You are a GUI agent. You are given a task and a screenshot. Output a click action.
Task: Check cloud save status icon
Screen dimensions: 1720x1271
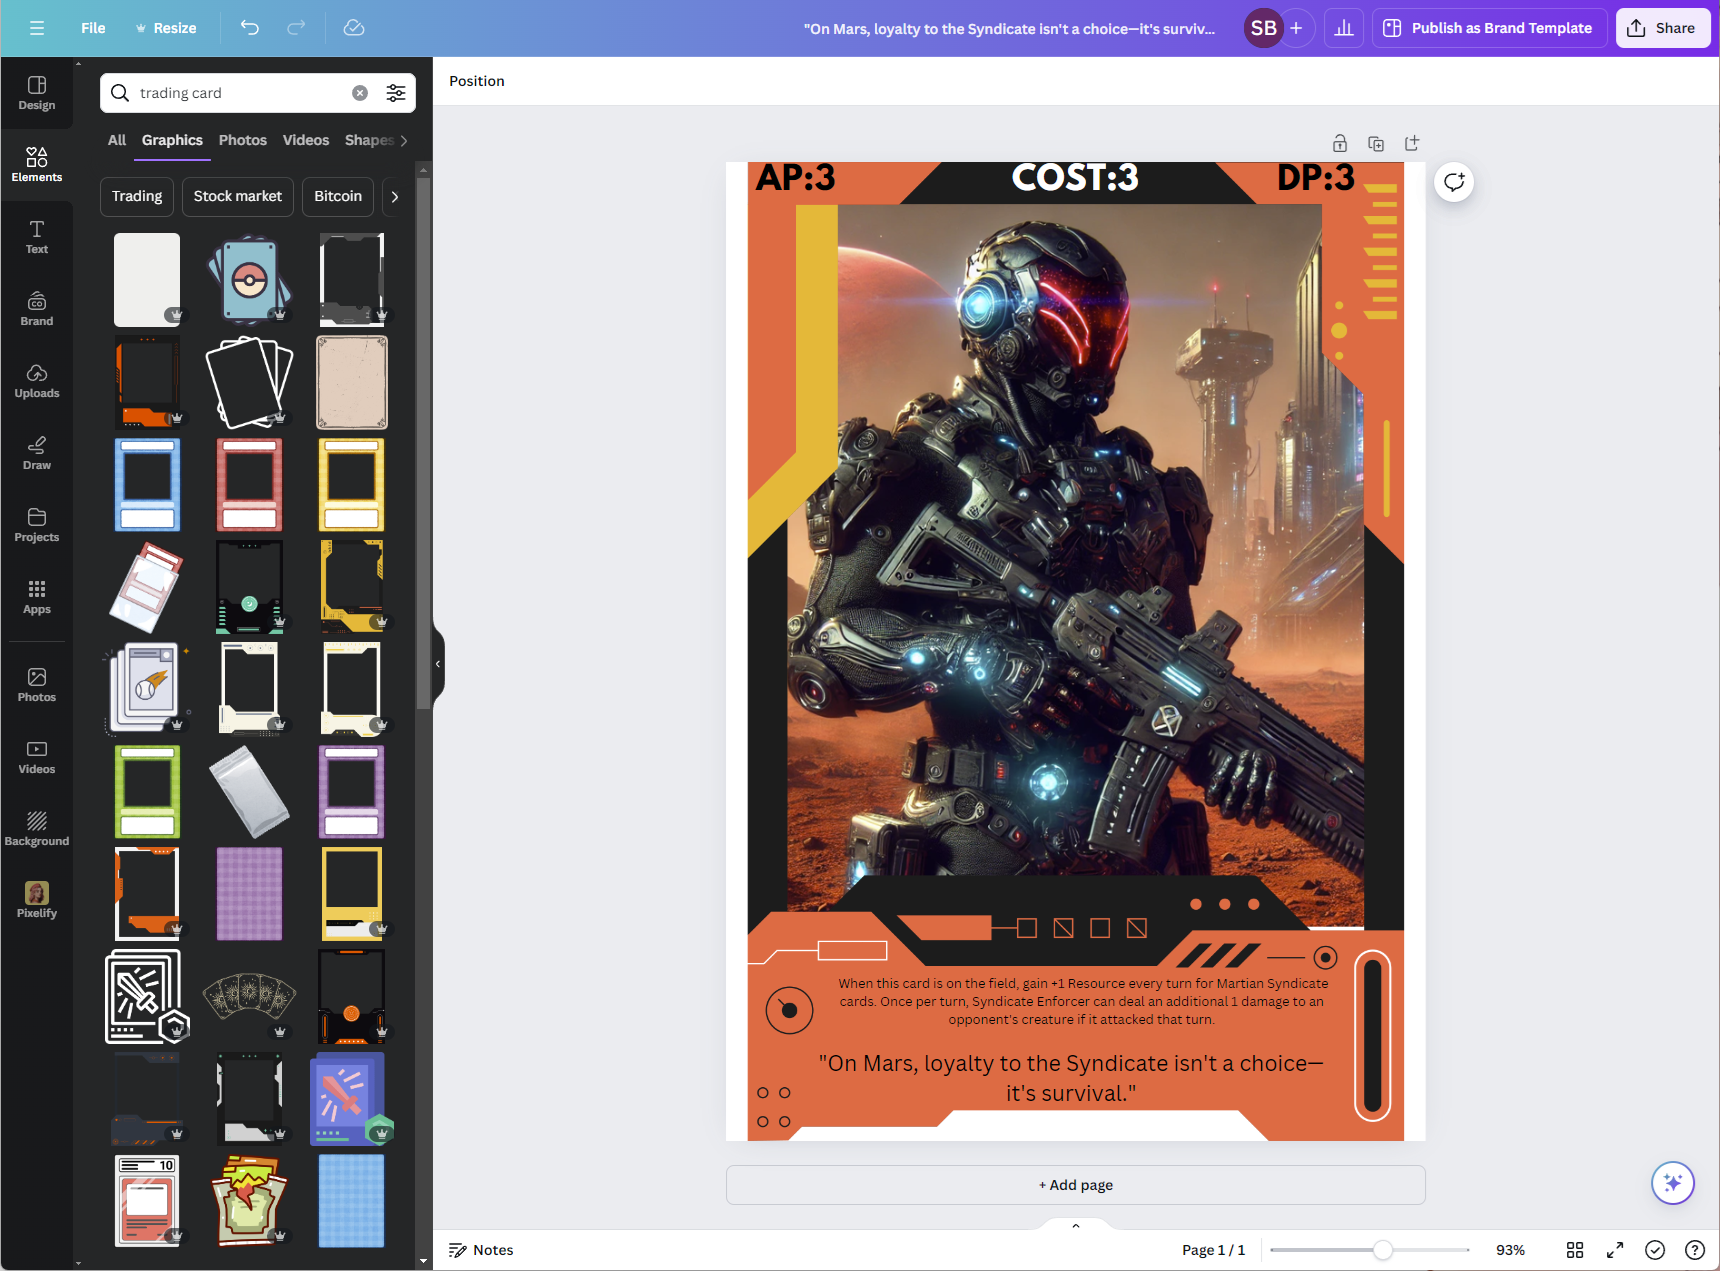click(x=354, y=28)
